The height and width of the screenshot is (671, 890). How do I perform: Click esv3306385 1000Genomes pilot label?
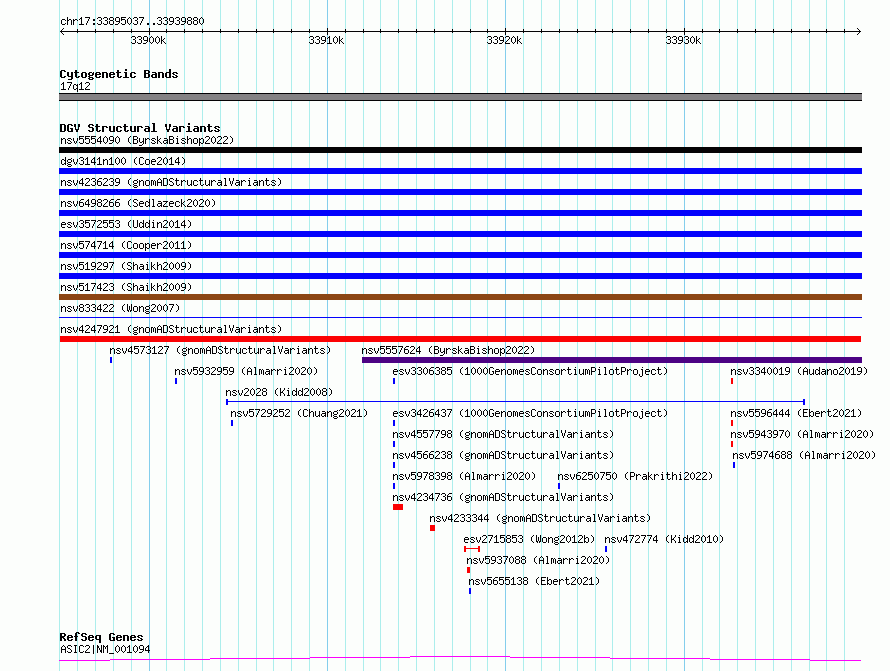530,371
